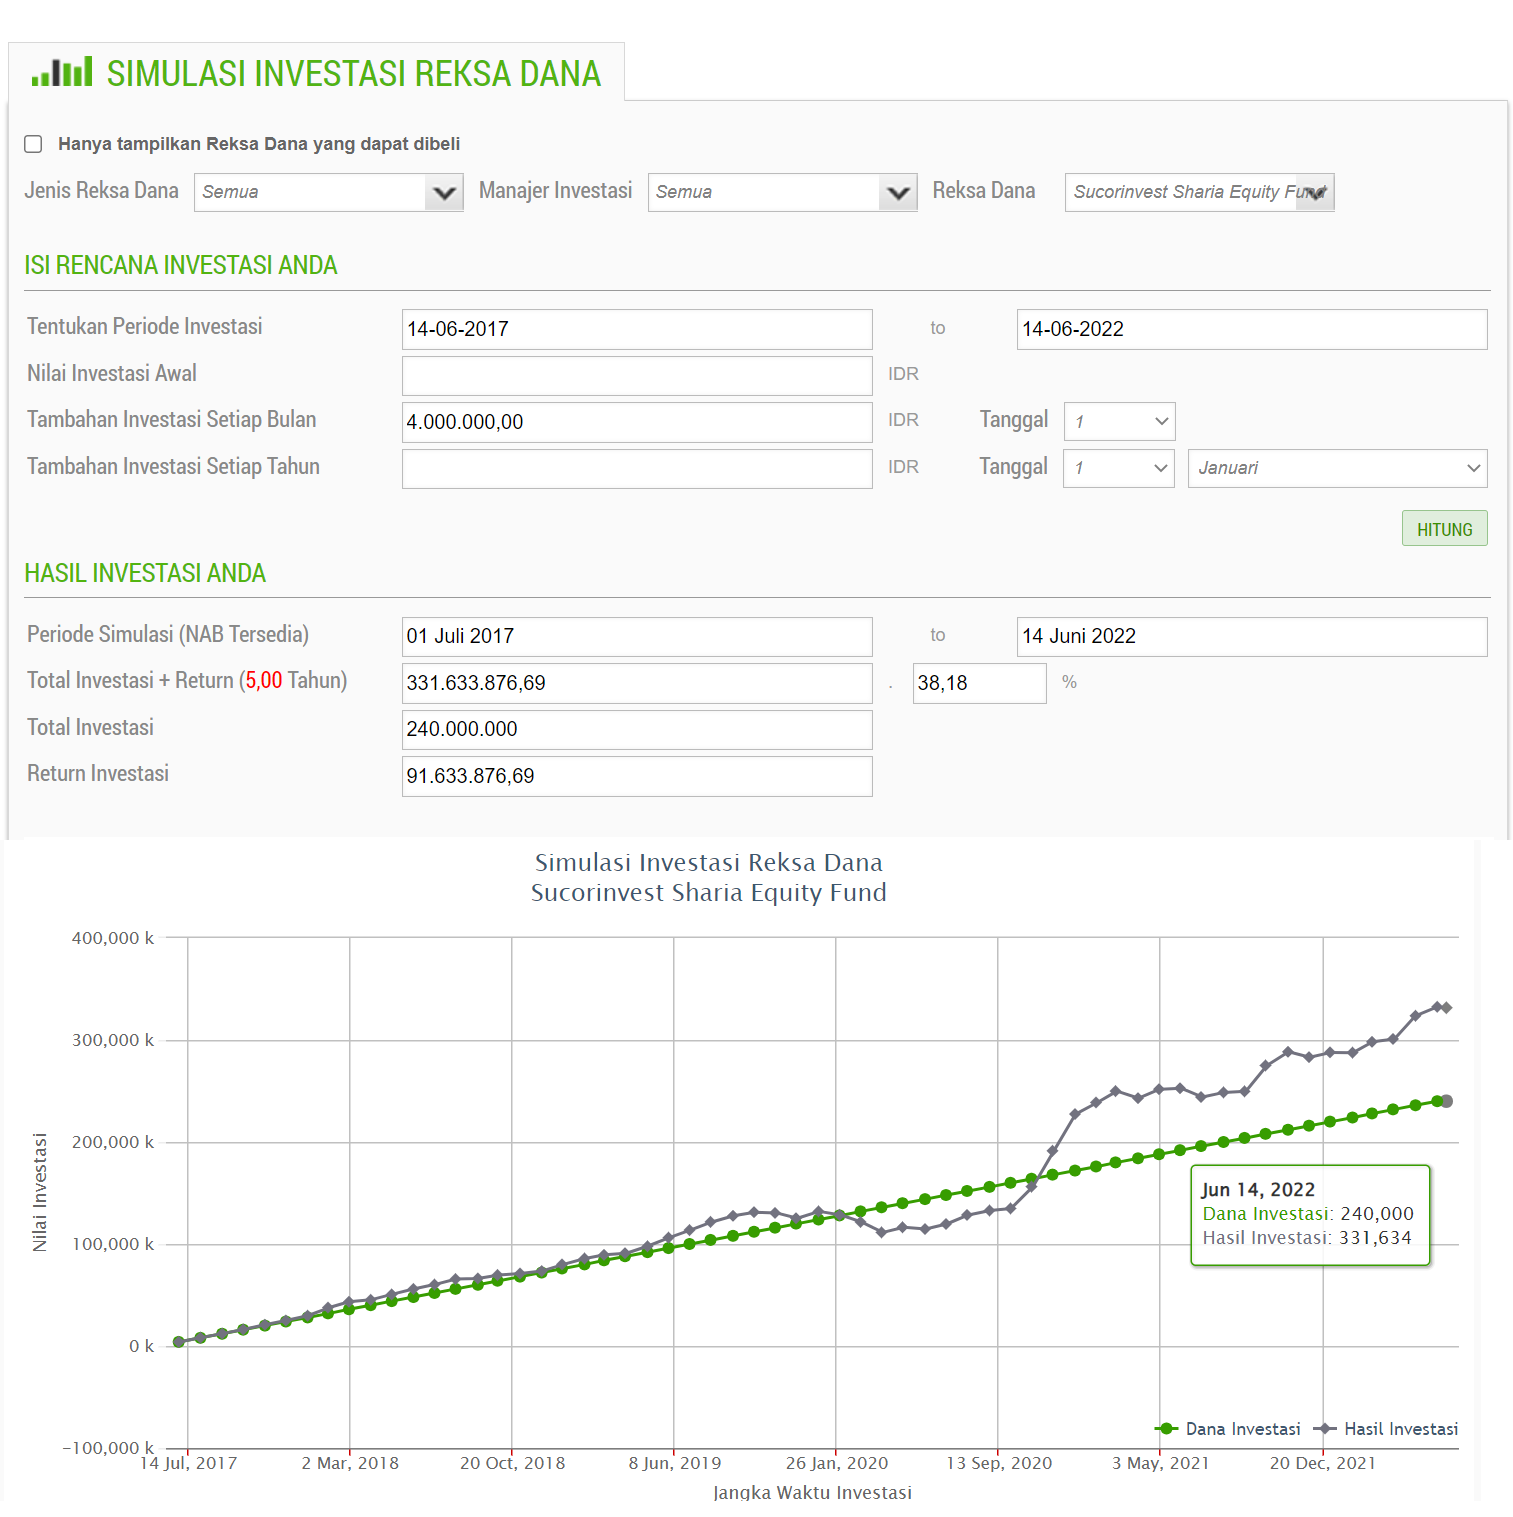Viewport: 1513px width, 1517px height.
Task: Click the 'Jangka Waktu Investasi' axis title
Action: pyautogui.click(x=812, y=1492)
